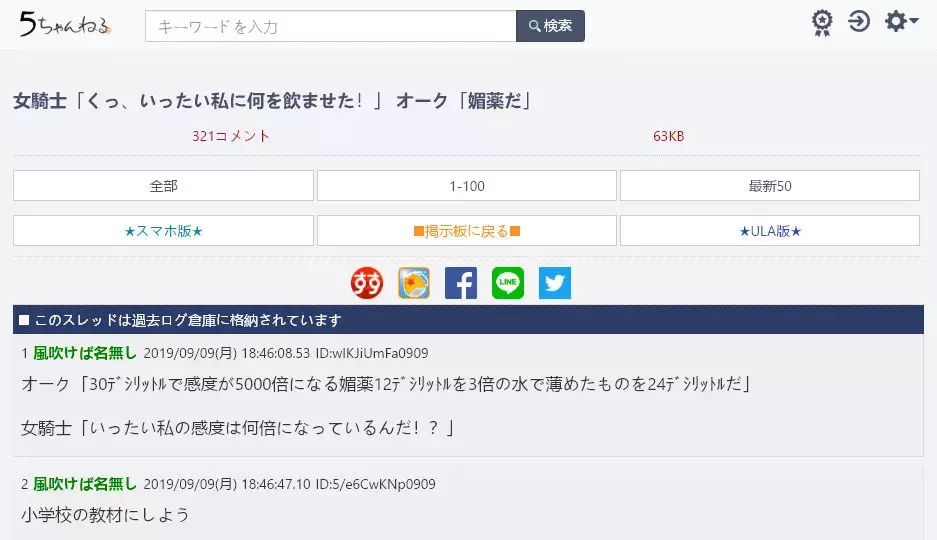Share thread on Facebook
Viewport: 937px width, 540px height.
(461, 283)
